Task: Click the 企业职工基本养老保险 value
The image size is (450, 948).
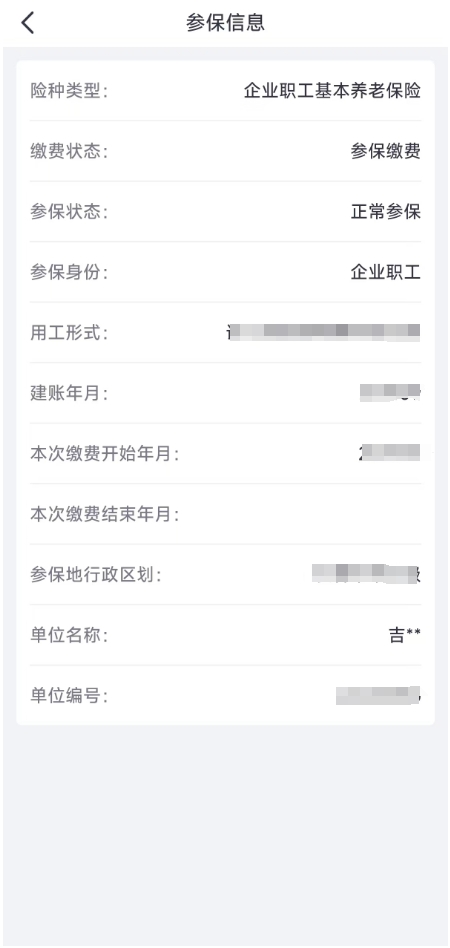Action: click(332, 91)
